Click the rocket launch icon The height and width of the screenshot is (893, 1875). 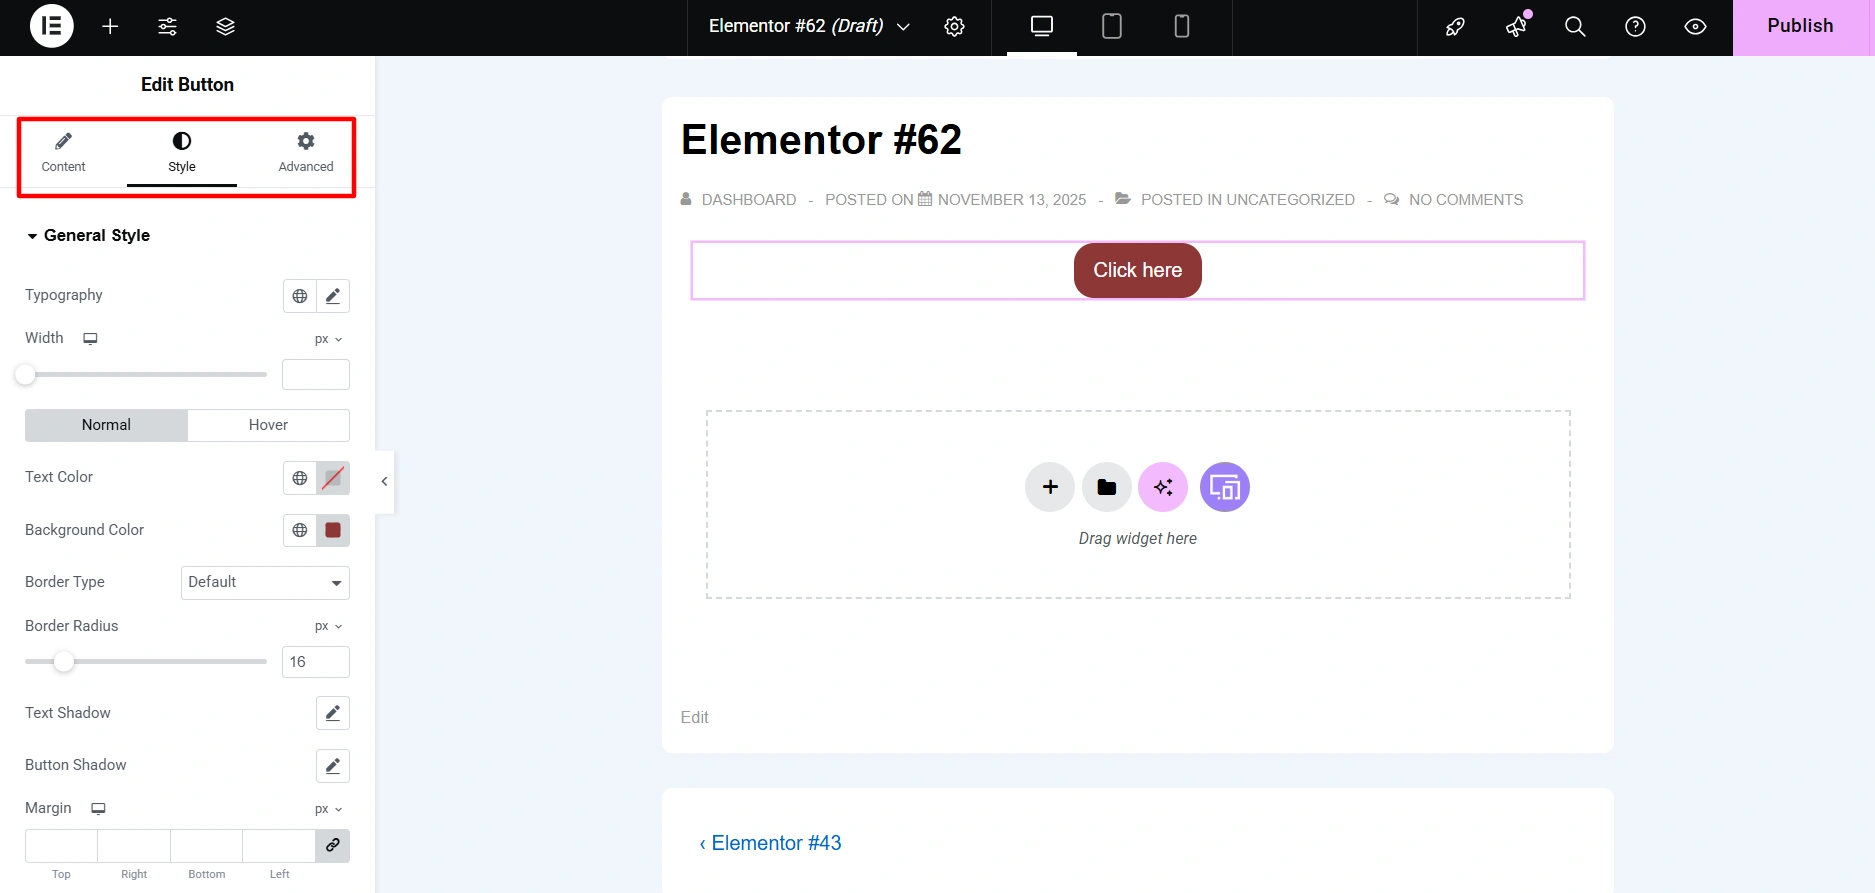[x=1456, y=27]
